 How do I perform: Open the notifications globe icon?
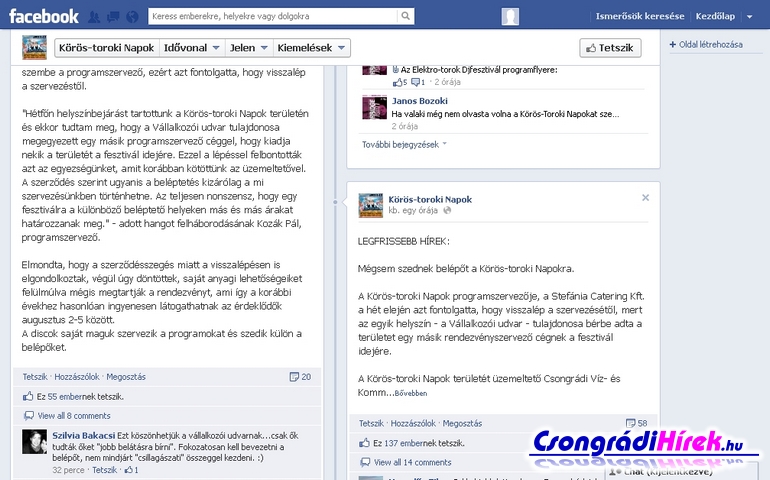coord(132,17)
